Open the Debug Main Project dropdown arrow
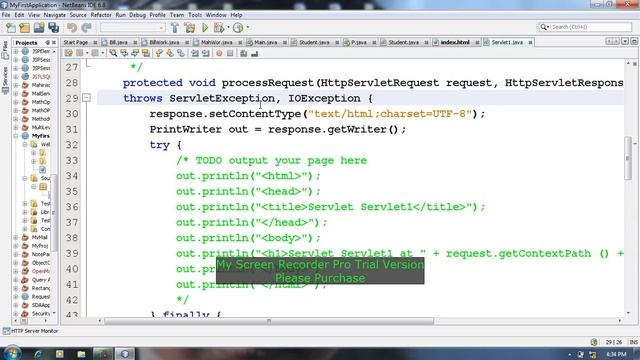Screen dimensions: 640x360 tap(228, 28)
